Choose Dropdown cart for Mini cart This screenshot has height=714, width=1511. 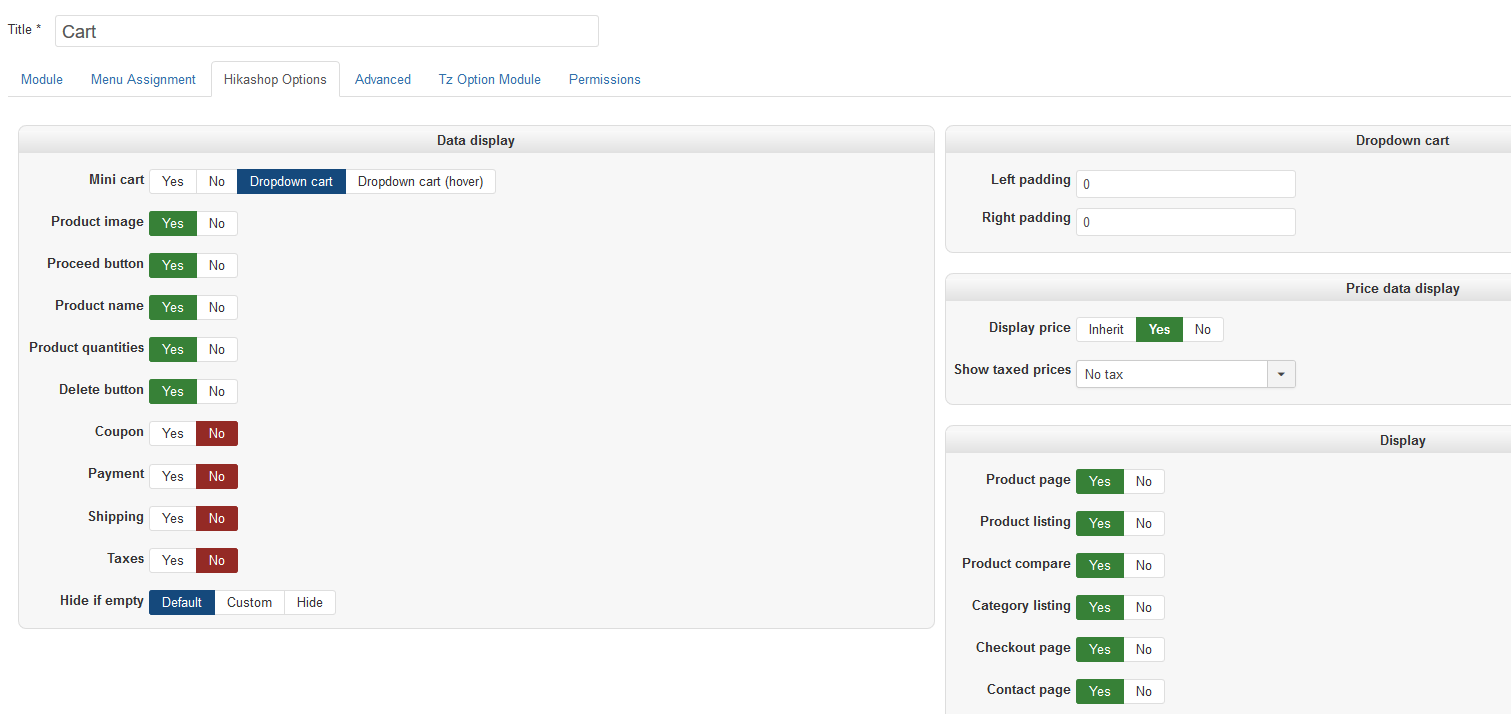click(292, 181)
